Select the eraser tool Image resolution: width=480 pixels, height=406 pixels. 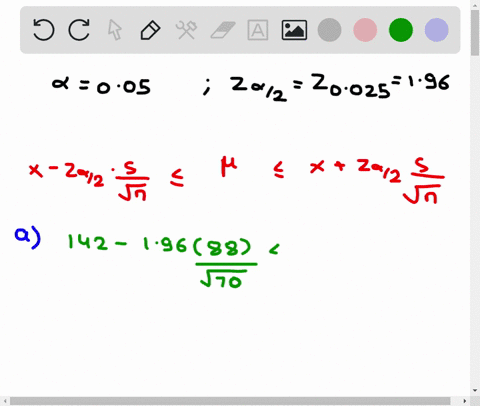tap(223, 30)
